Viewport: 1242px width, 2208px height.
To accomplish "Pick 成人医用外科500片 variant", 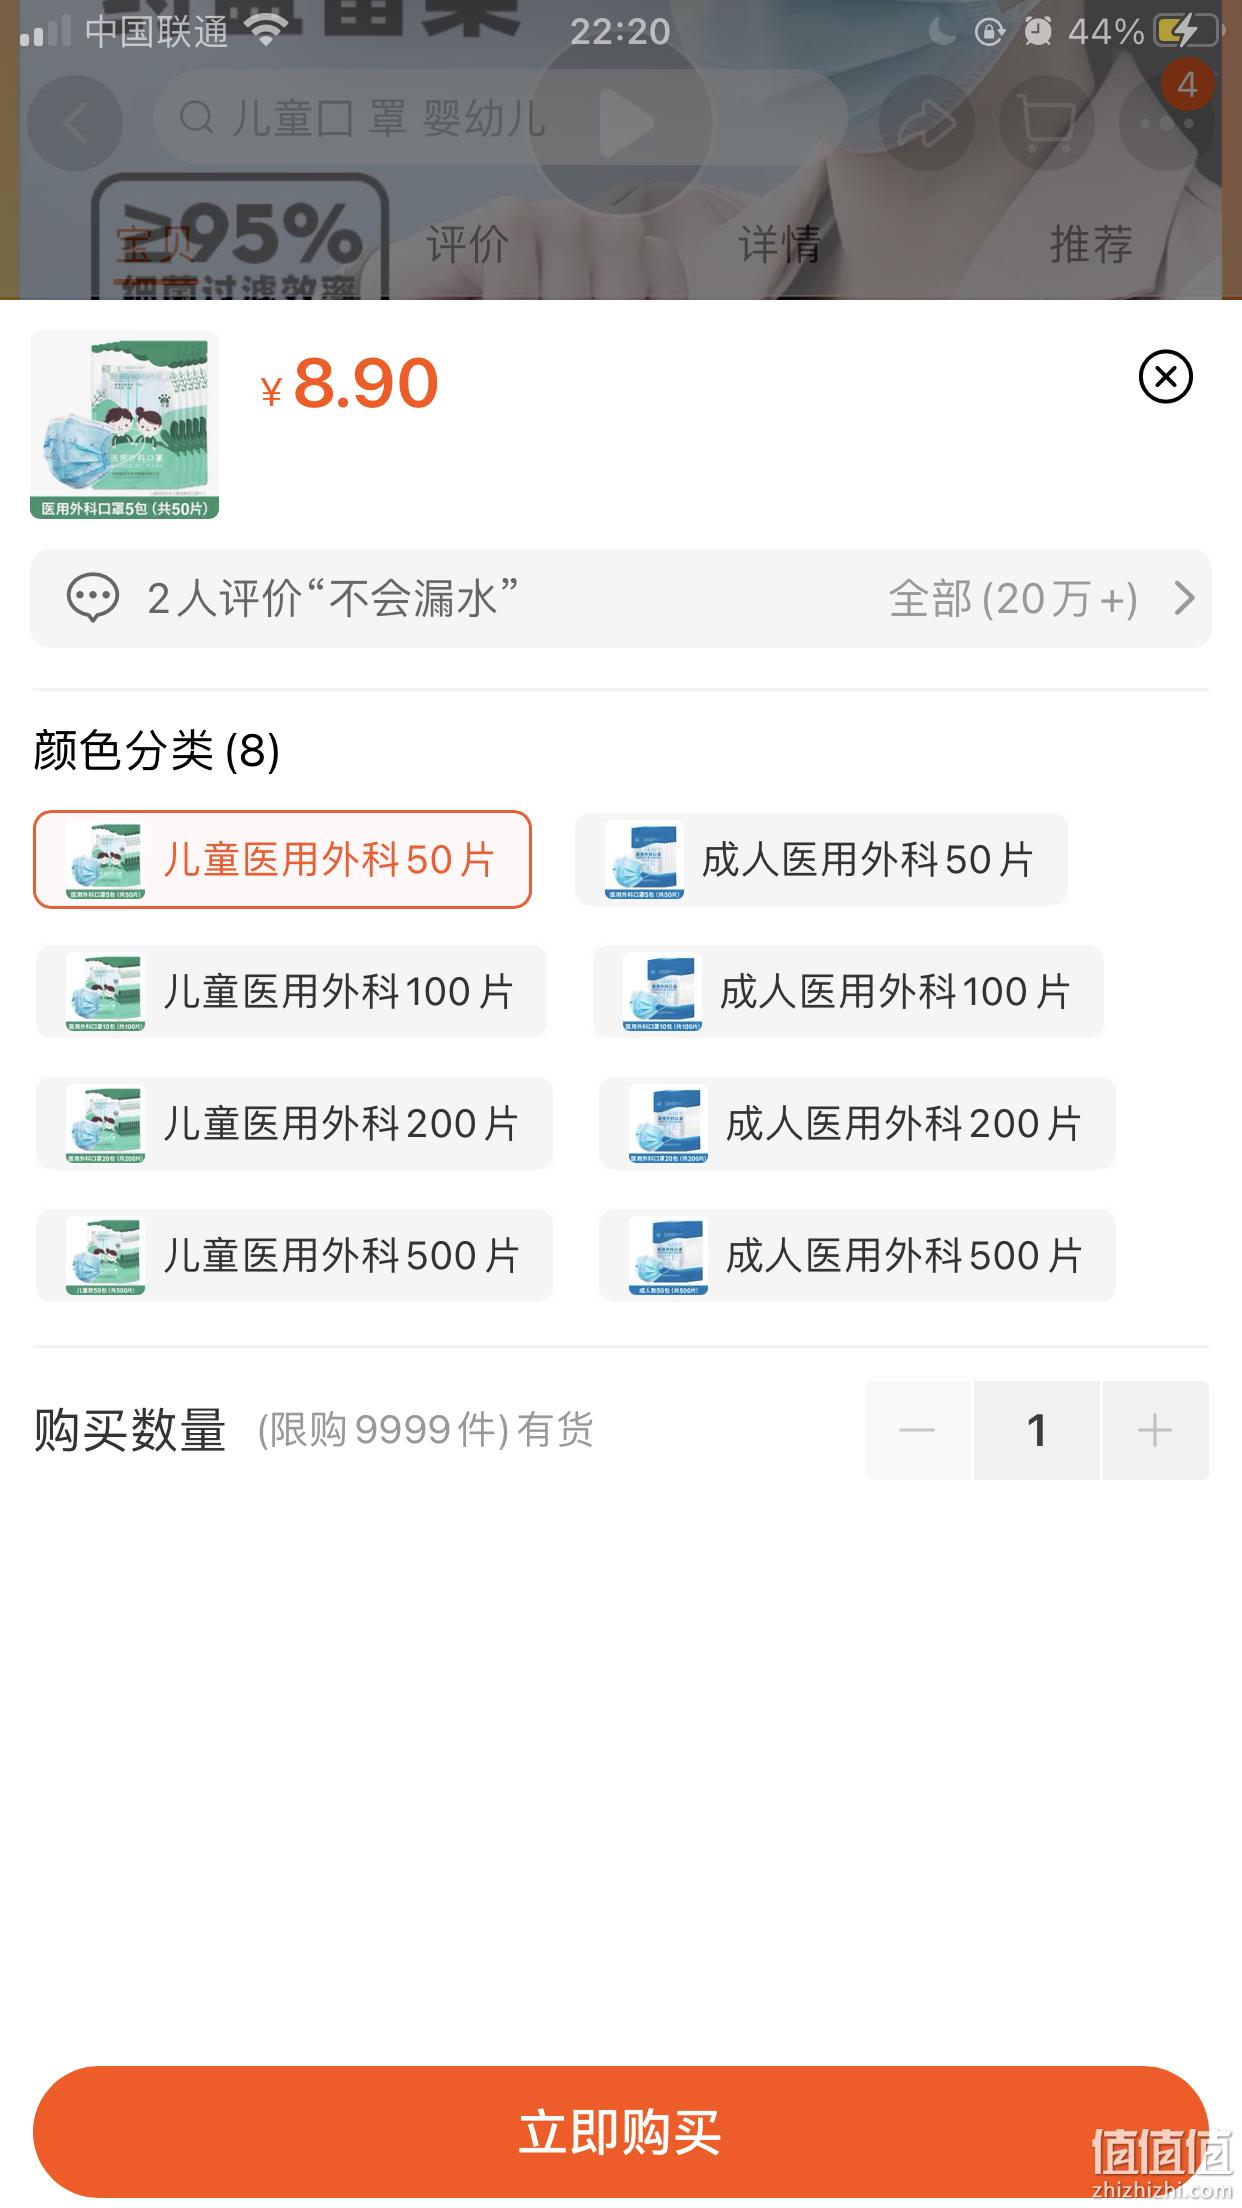I will pos(857,1256).
